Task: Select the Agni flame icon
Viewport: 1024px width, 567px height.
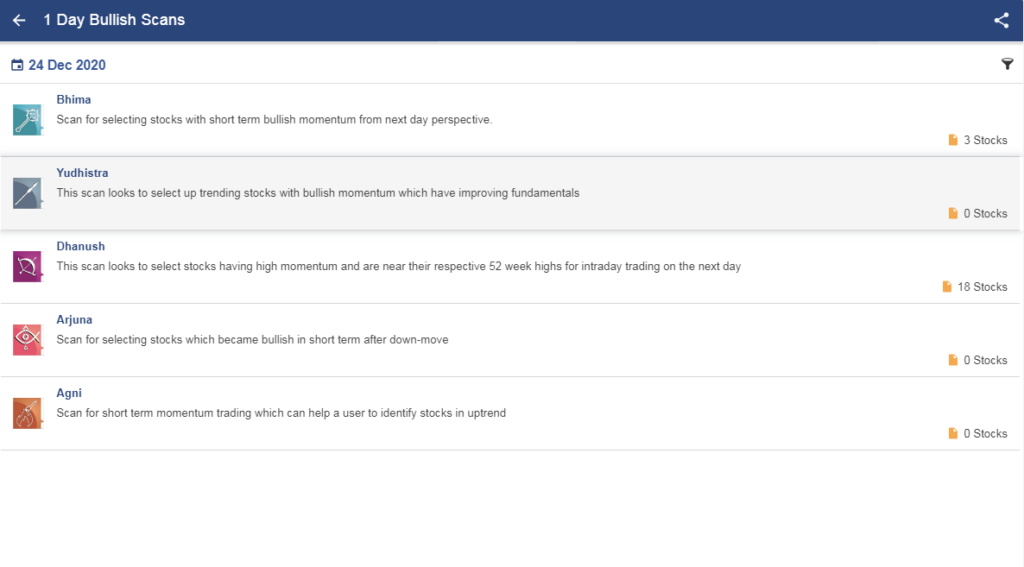Action: point(27,413)
